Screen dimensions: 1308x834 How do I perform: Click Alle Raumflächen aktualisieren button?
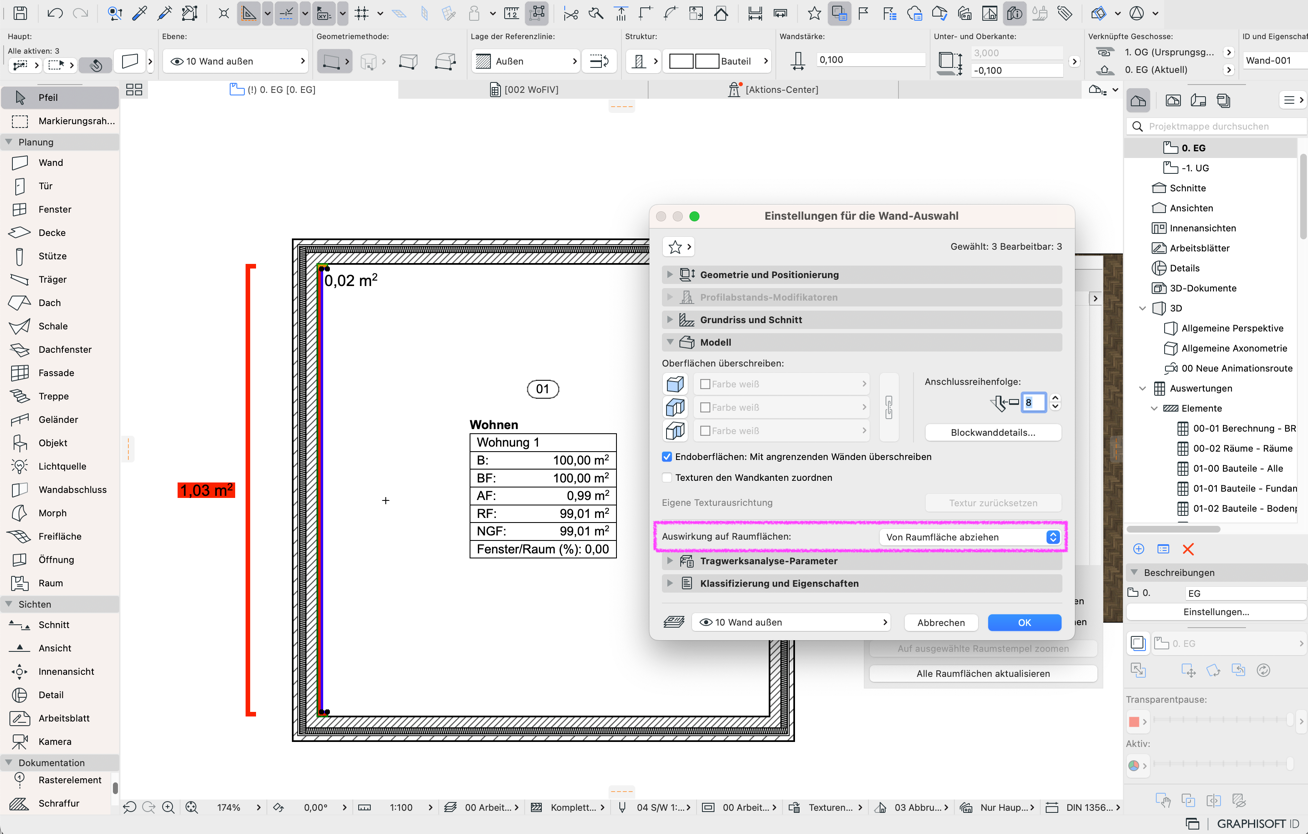983,674
